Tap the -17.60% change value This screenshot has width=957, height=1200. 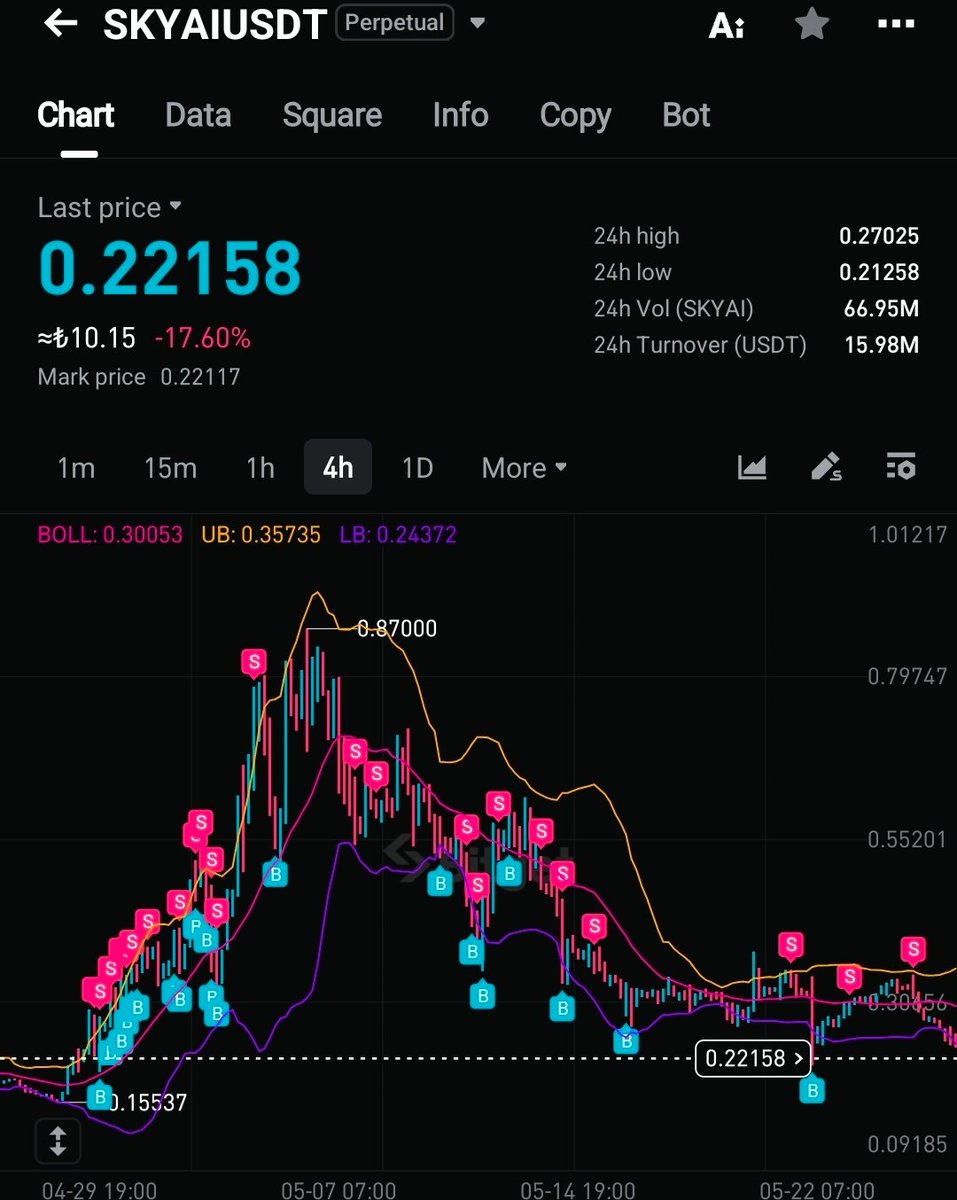click(203, 338)
